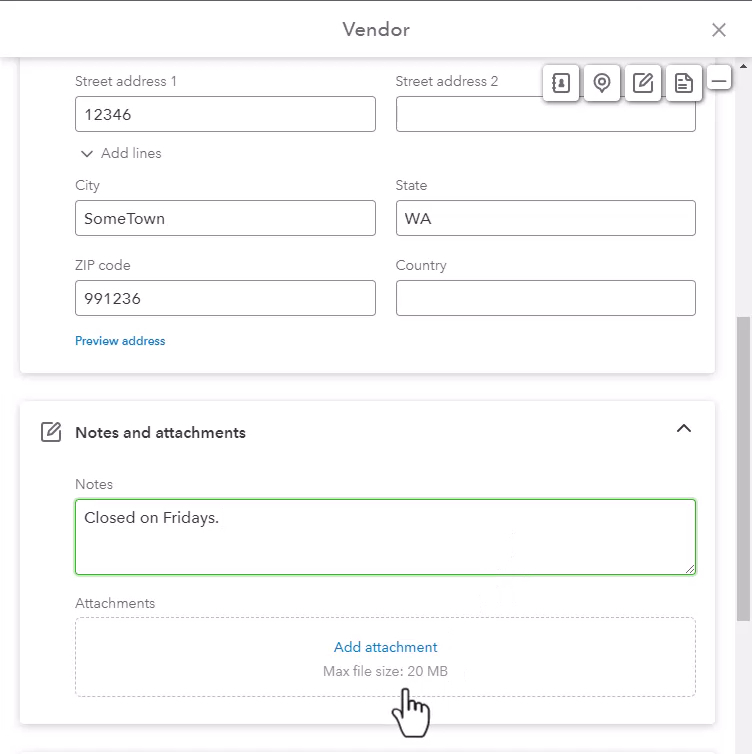Click Add attachment link
The width and height of the screenshot is (752, 754).
[386, 647]
